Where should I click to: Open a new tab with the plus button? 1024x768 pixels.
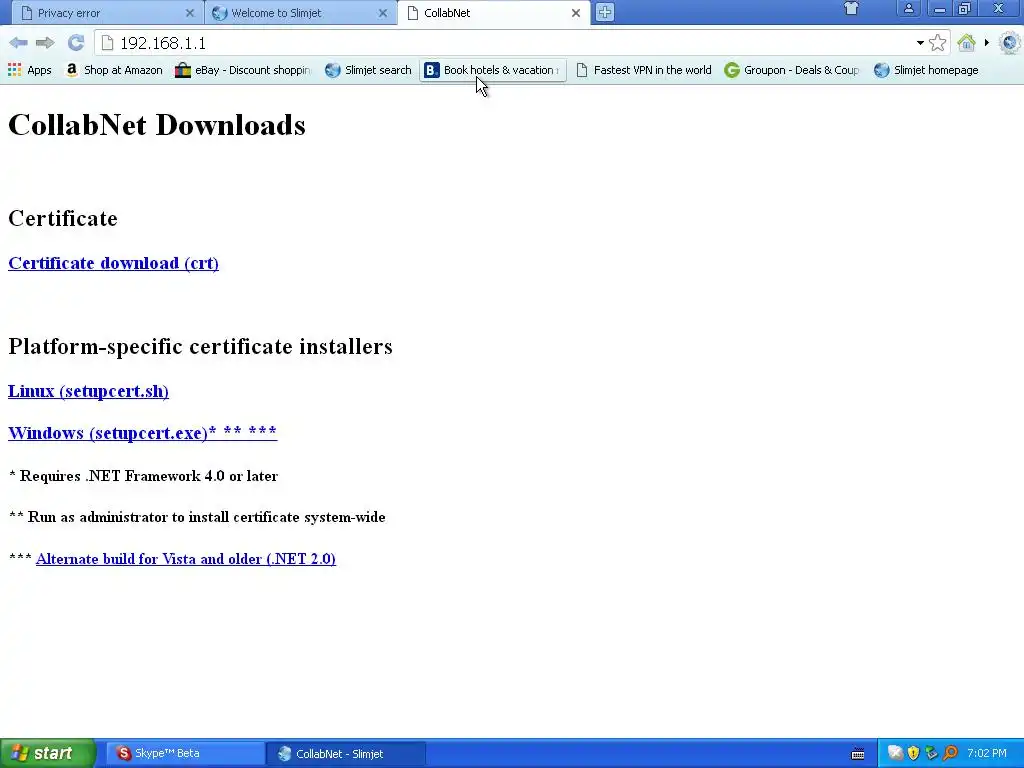click(605, 12)
